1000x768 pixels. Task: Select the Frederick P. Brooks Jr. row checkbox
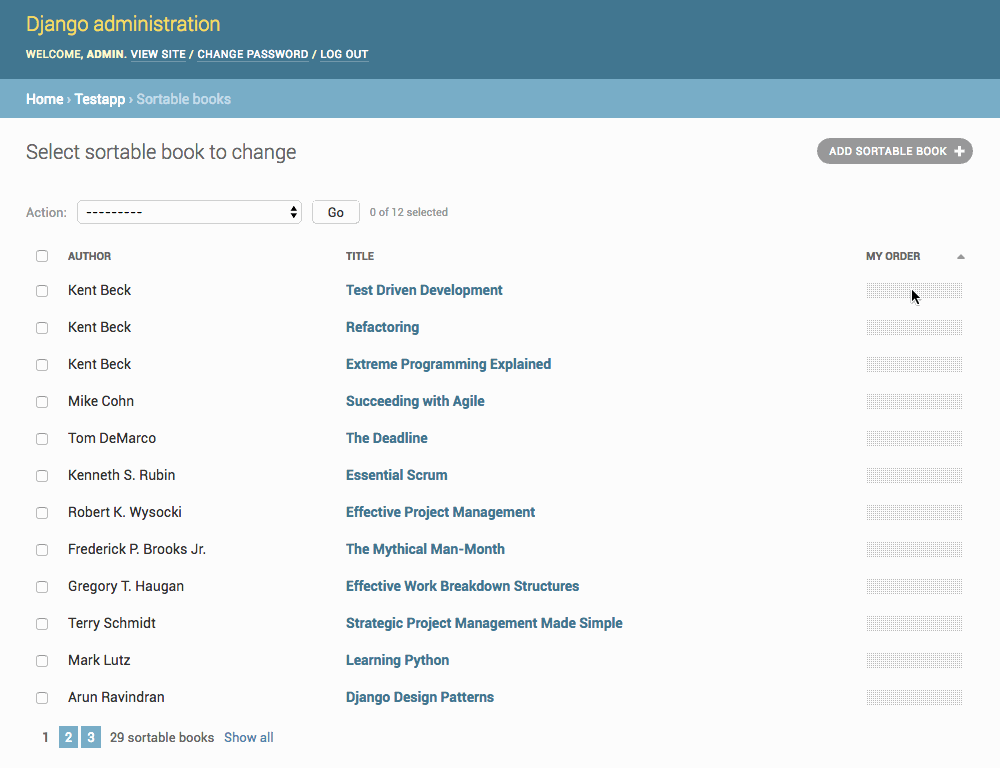pyautogui.click(x=42, y=550)
